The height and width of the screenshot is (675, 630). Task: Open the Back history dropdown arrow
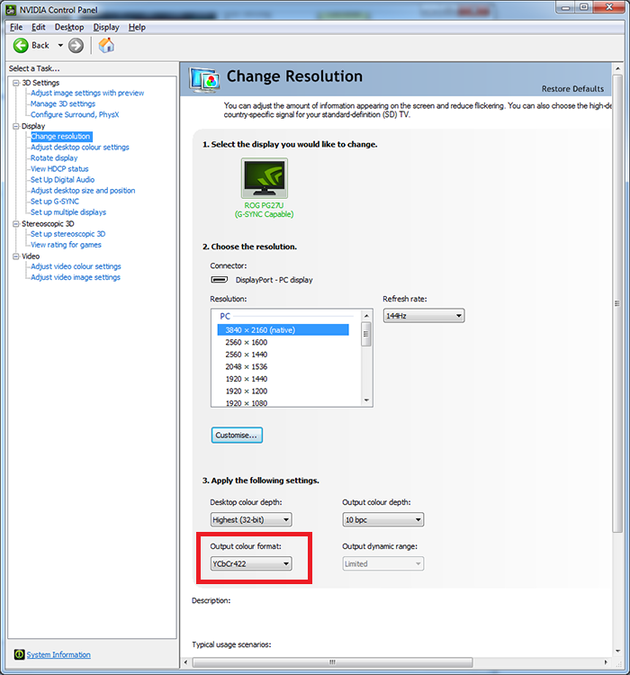coord(60,45)
